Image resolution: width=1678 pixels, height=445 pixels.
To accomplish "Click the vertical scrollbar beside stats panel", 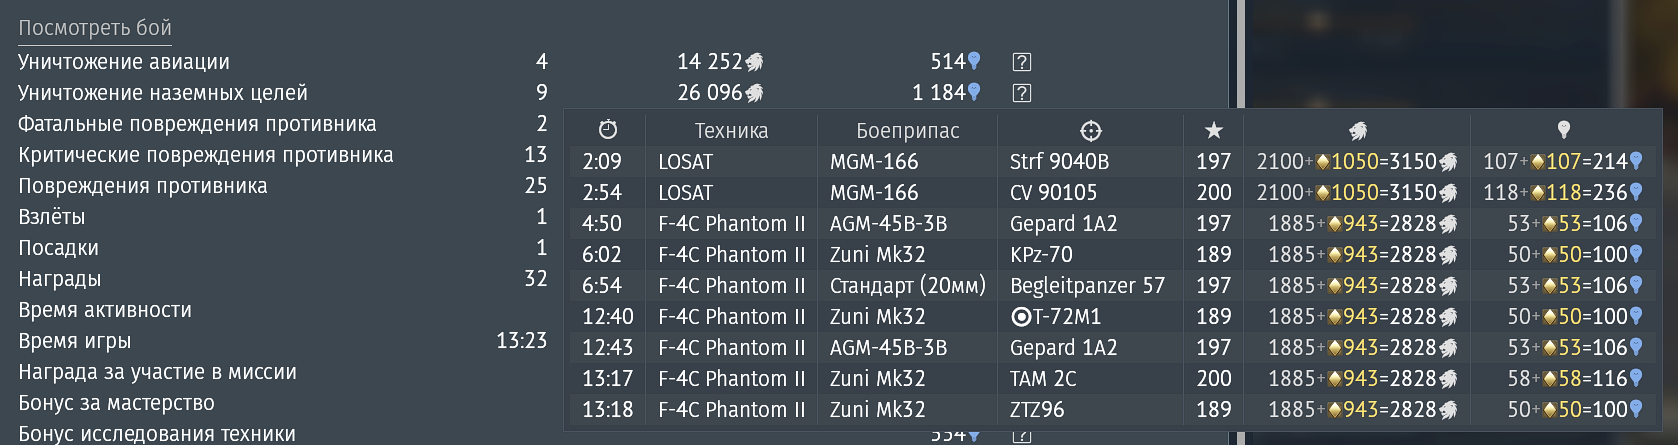I will tap(1241, 222).
